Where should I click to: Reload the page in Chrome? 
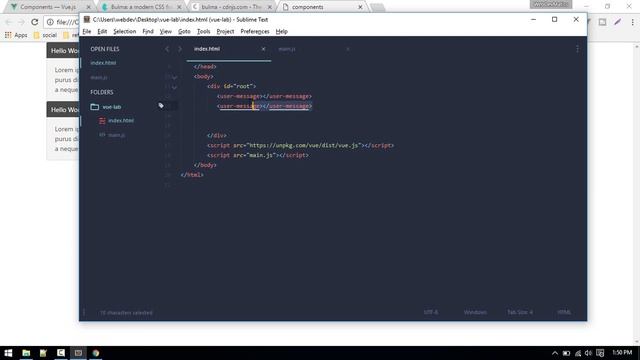[x=35, y=22]
